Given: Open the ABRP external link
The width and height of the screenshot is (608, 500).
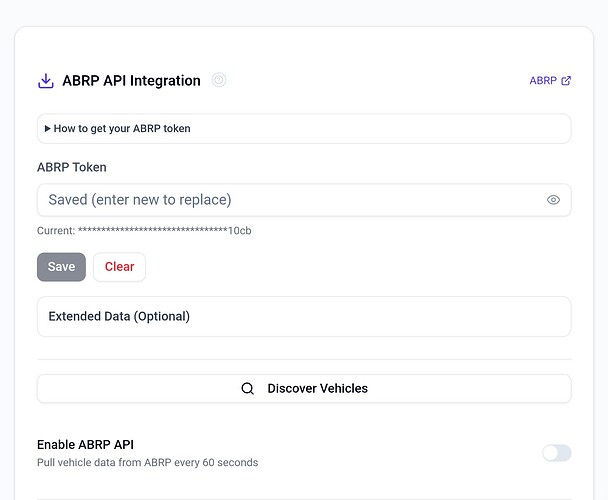Looking at the screenshot, I should point(550,81).
